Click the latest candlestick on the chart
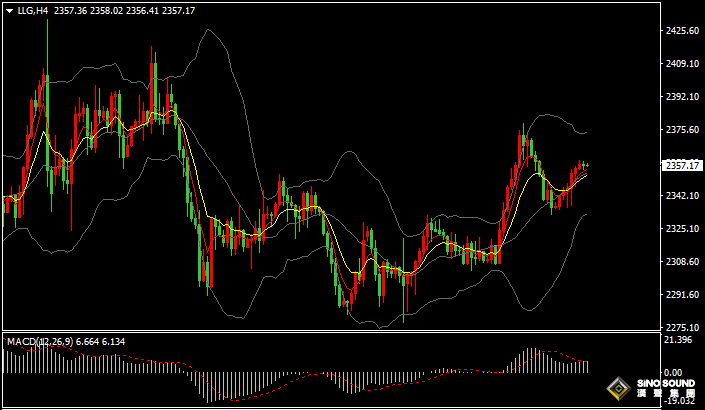 pyautogui.click(x=586, y=165)
